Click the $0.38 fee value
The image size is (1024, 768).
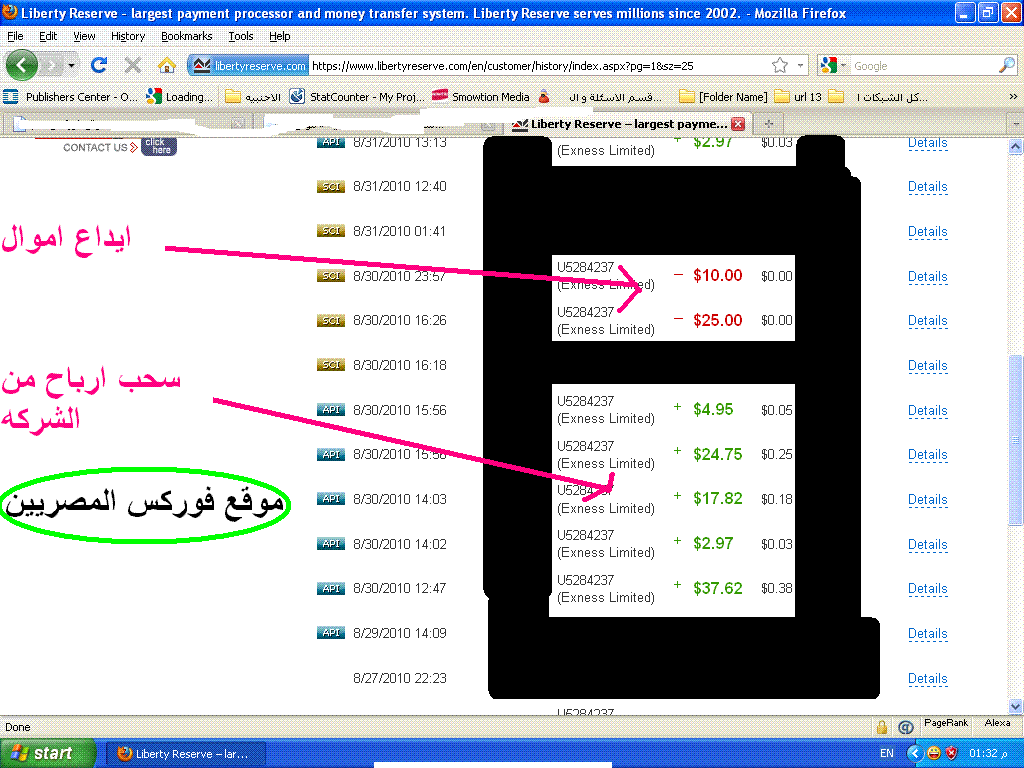776,588
